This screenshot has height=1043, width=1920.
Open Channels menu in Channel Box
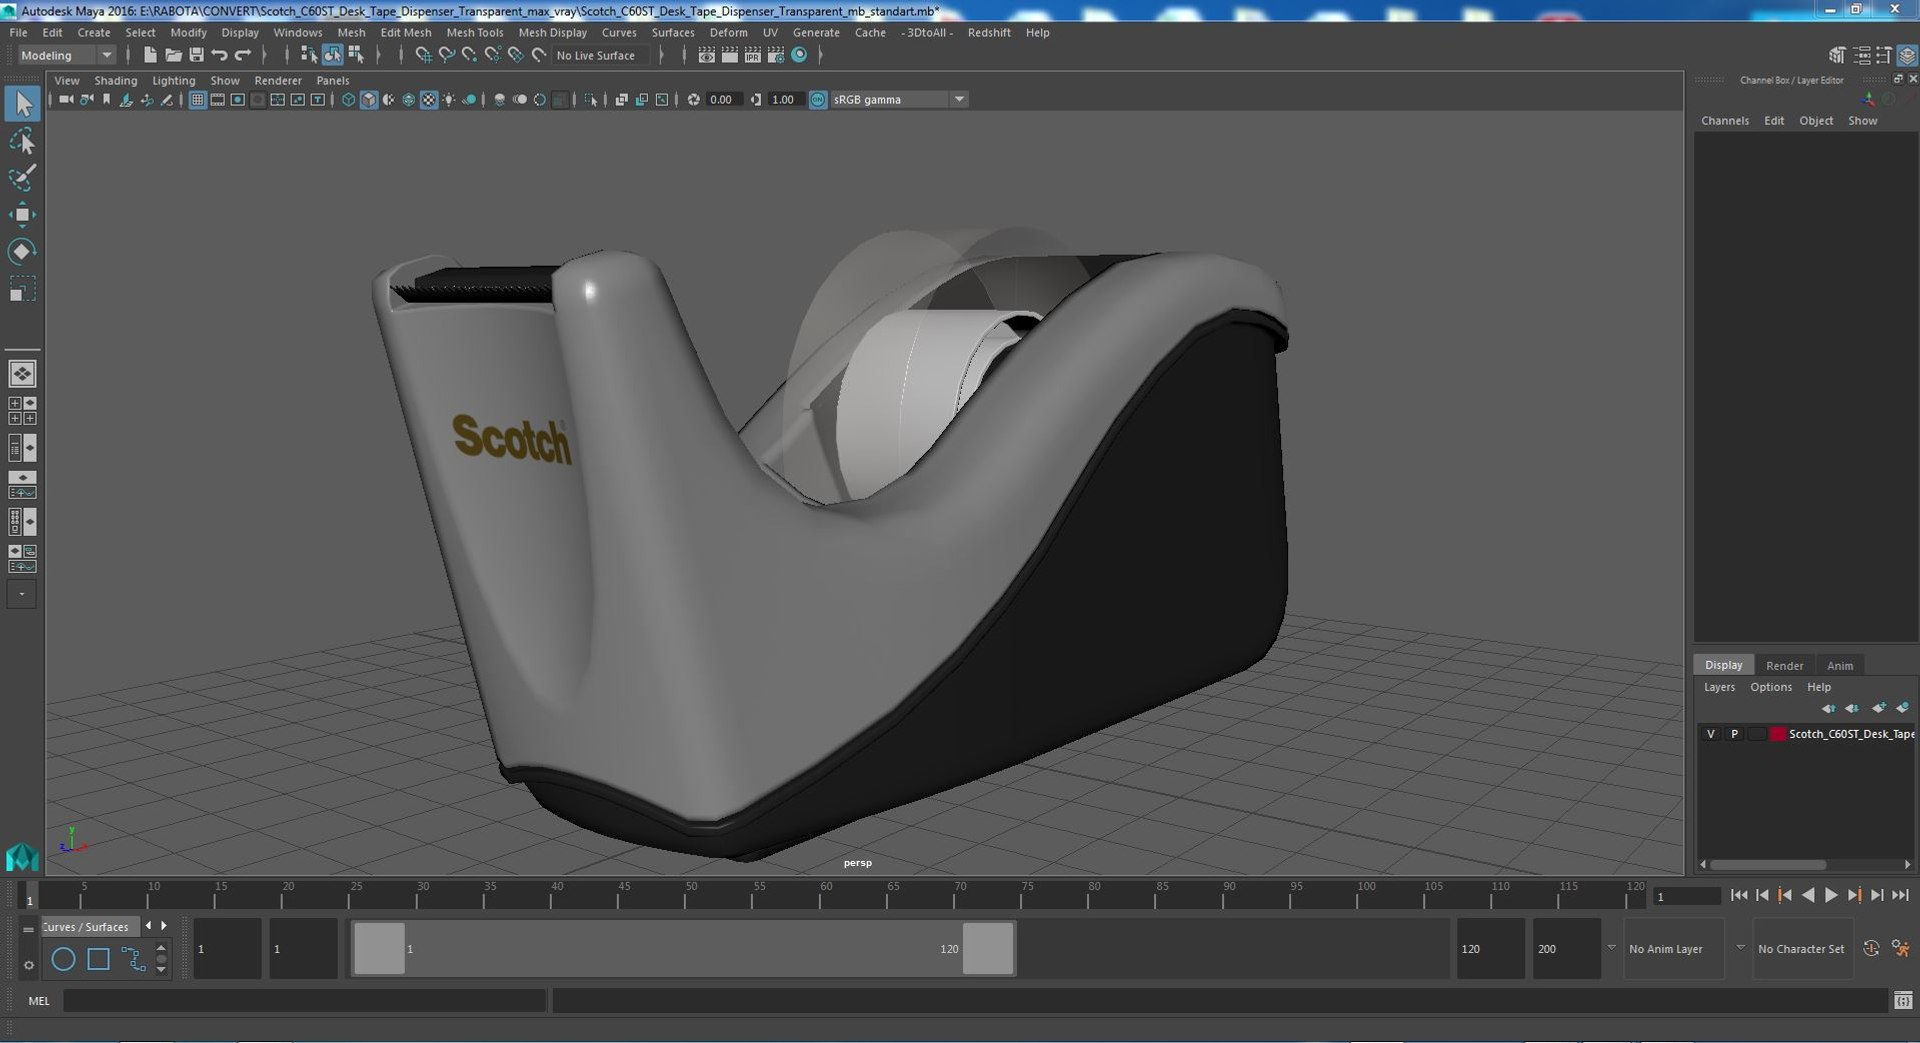1725,120
